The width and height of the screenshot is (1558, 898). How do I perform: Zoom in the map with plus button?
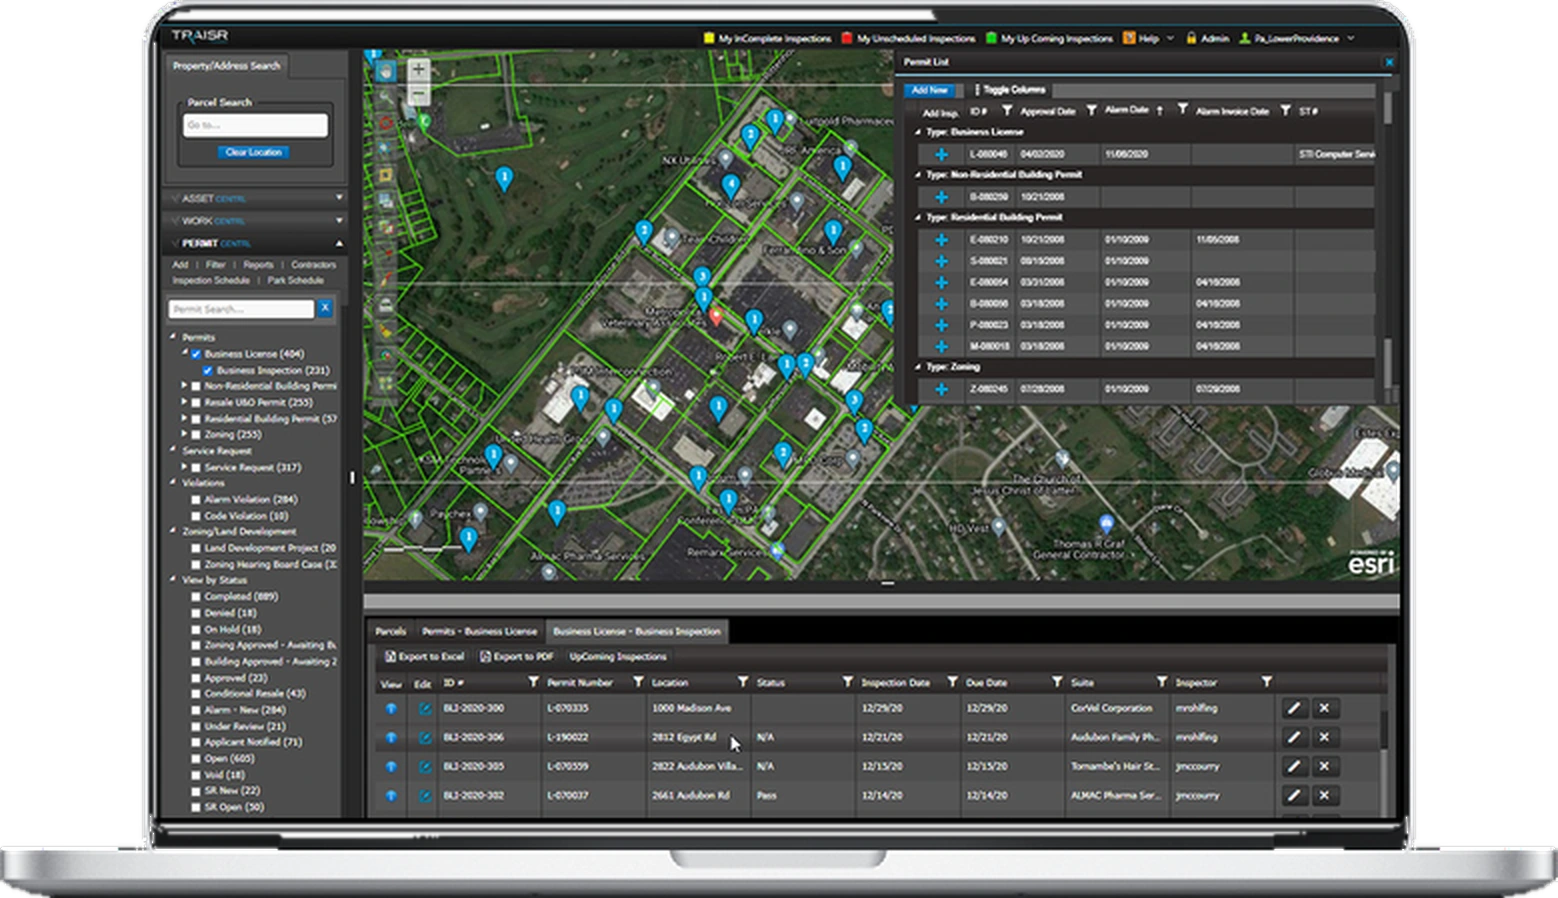pyautogui.click(x=419, y=70)
